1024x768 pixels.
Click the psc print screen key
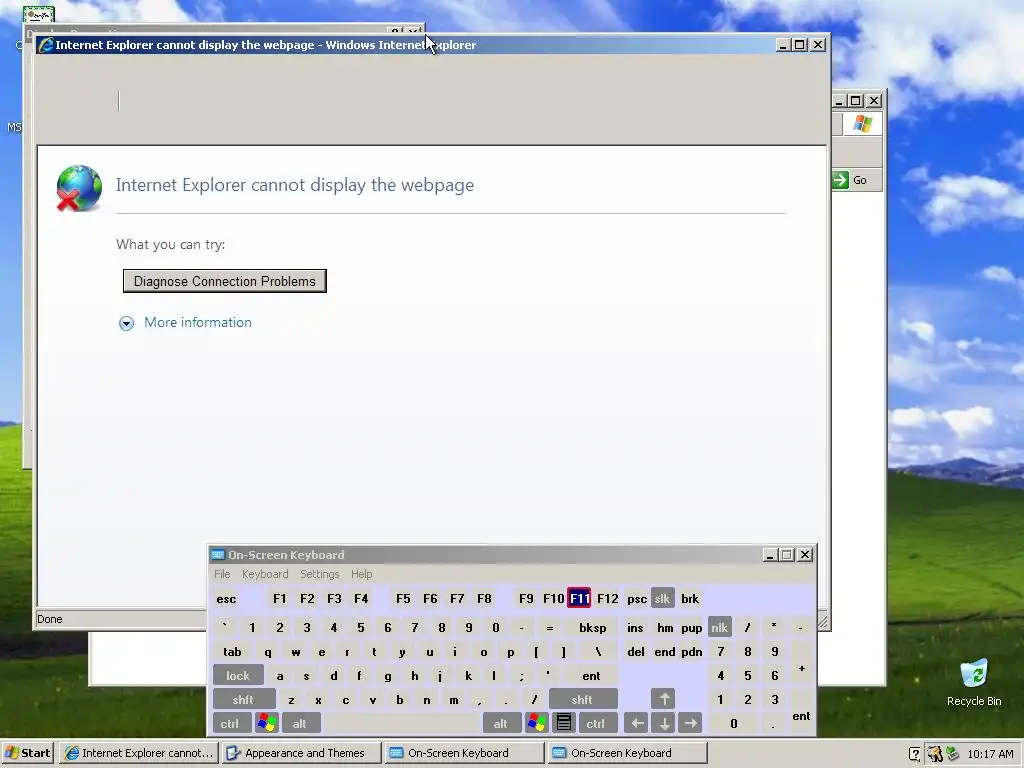[637, 599]
